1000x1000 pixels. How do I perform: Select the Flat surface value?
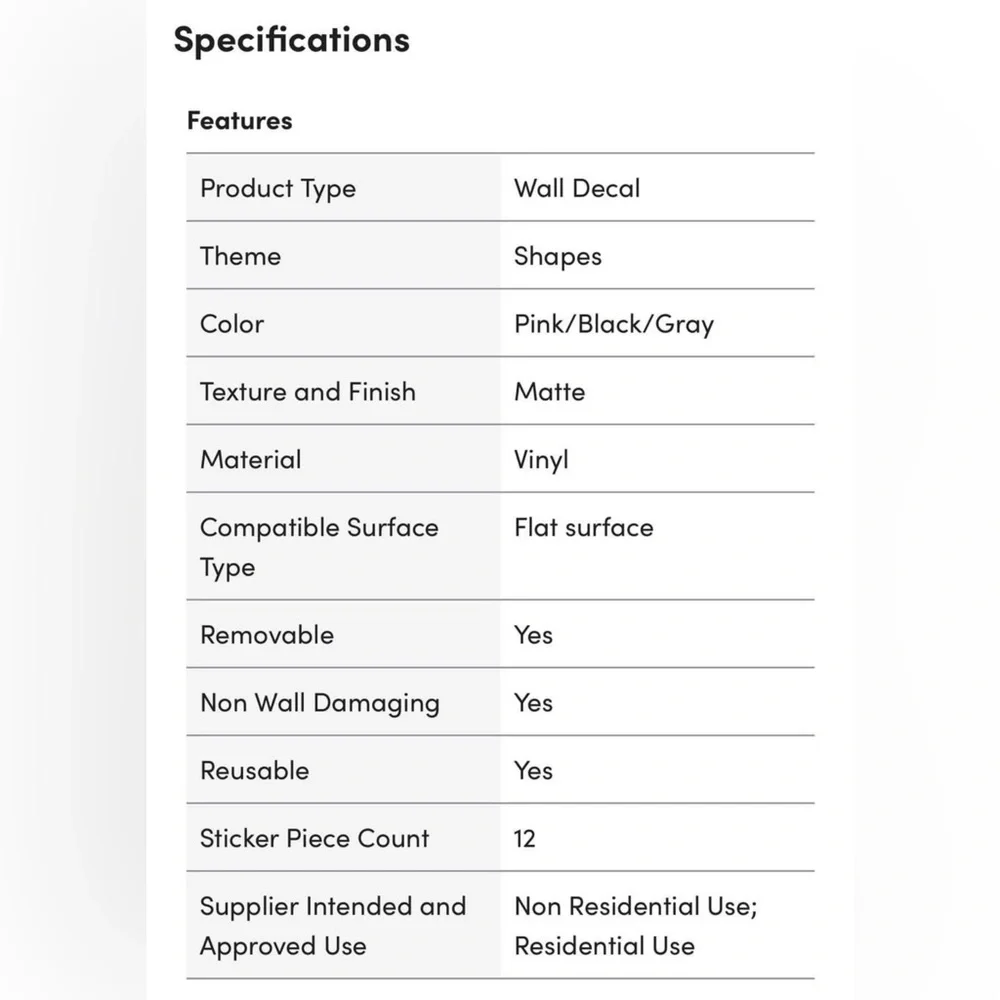click(x=584, y=527)
